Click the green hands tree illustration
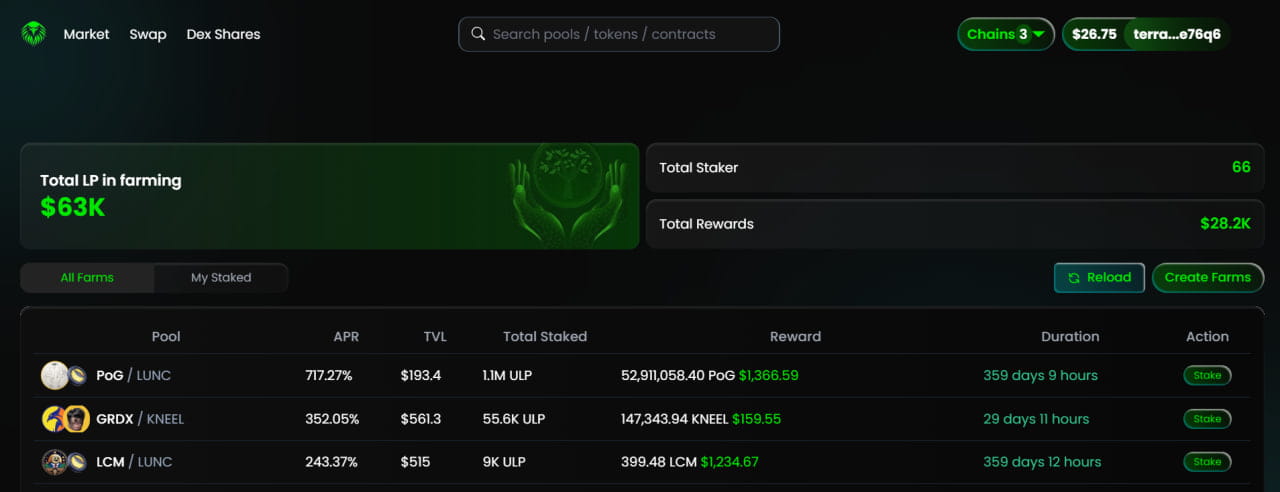1280x492 pixels. 566,195
